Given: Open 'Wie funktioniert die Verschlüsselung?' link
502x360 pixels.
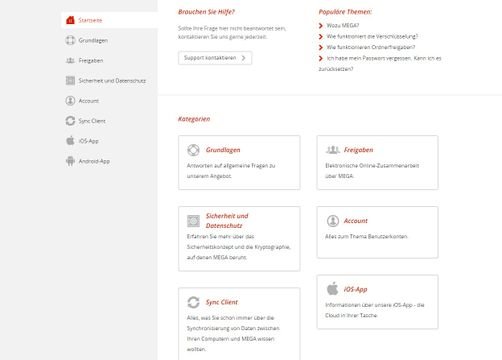Looking at the screenshot, I should pos(372,36).
